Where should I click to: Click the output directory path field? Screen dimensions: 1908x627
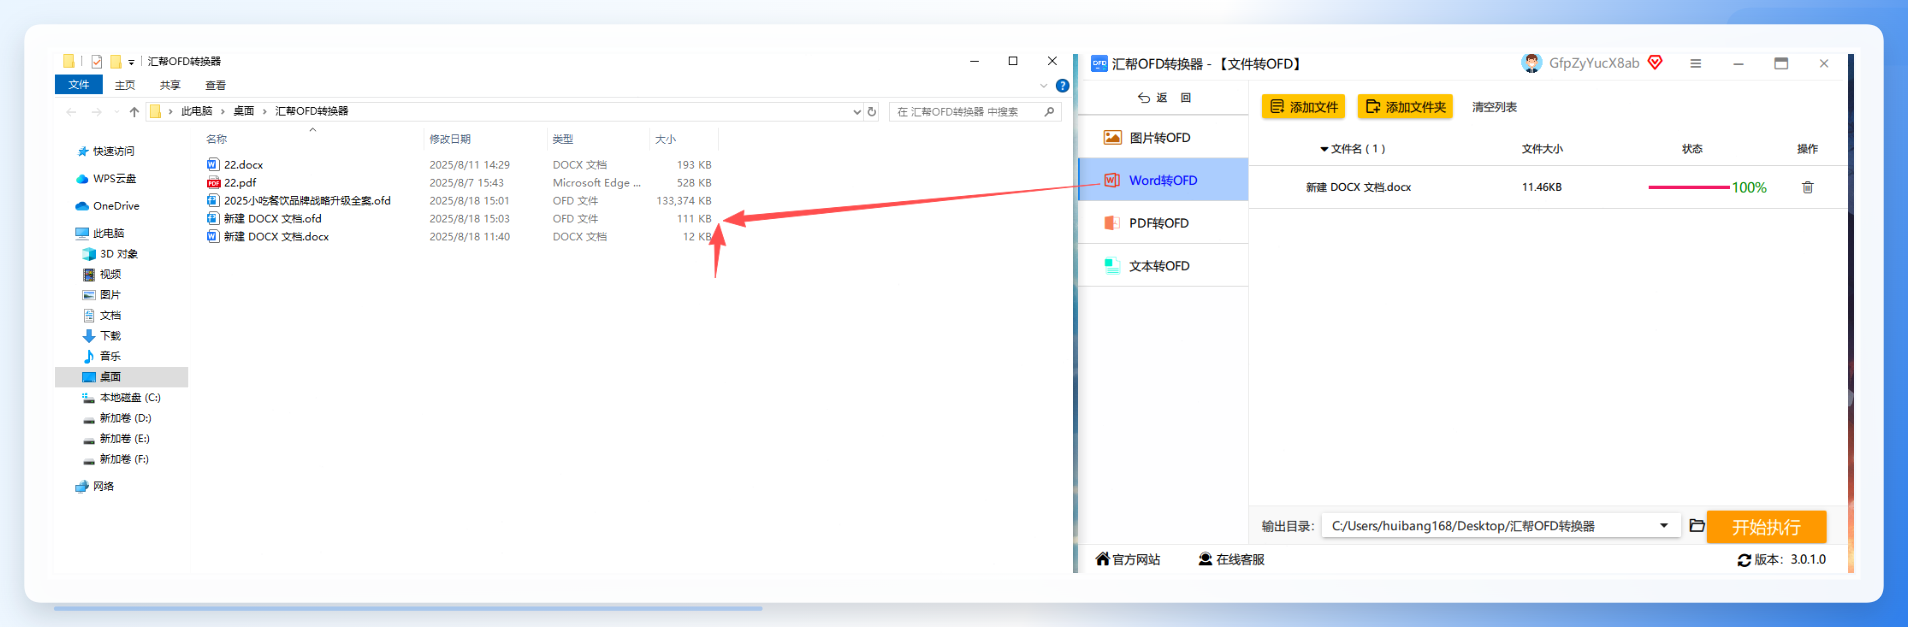click(x=1500, y=526)
